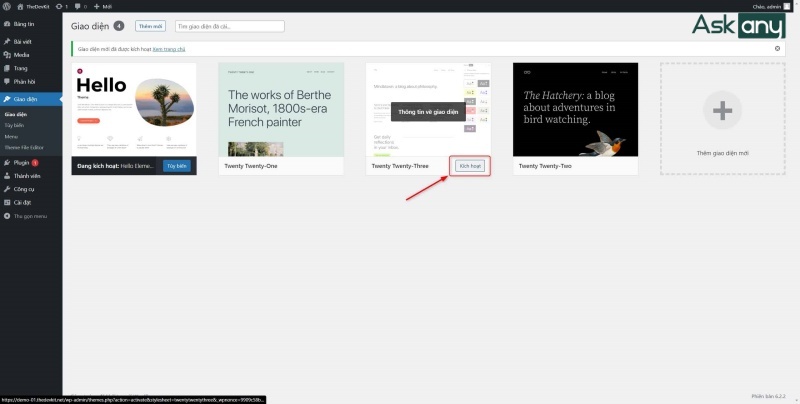Open the WordPress logo menu
The width and height of the screenshot is (800, 404).
click(x=7, y=7)
